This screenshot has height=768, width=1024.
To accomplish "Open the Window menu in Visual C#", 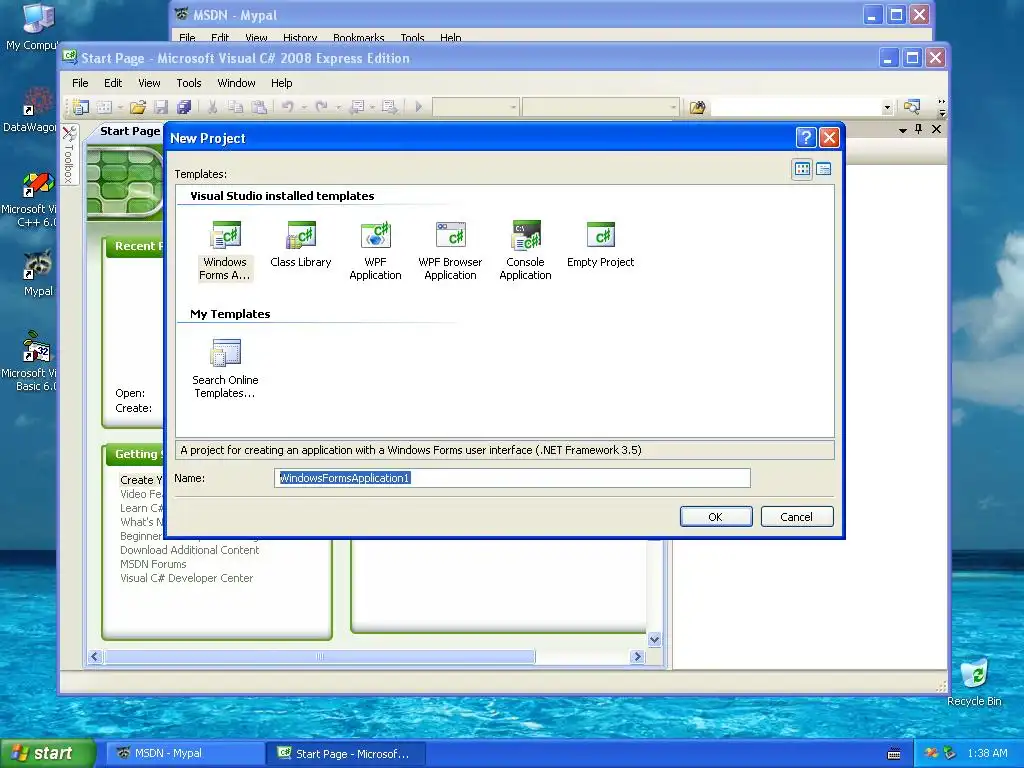I will (x=236, y=83).
